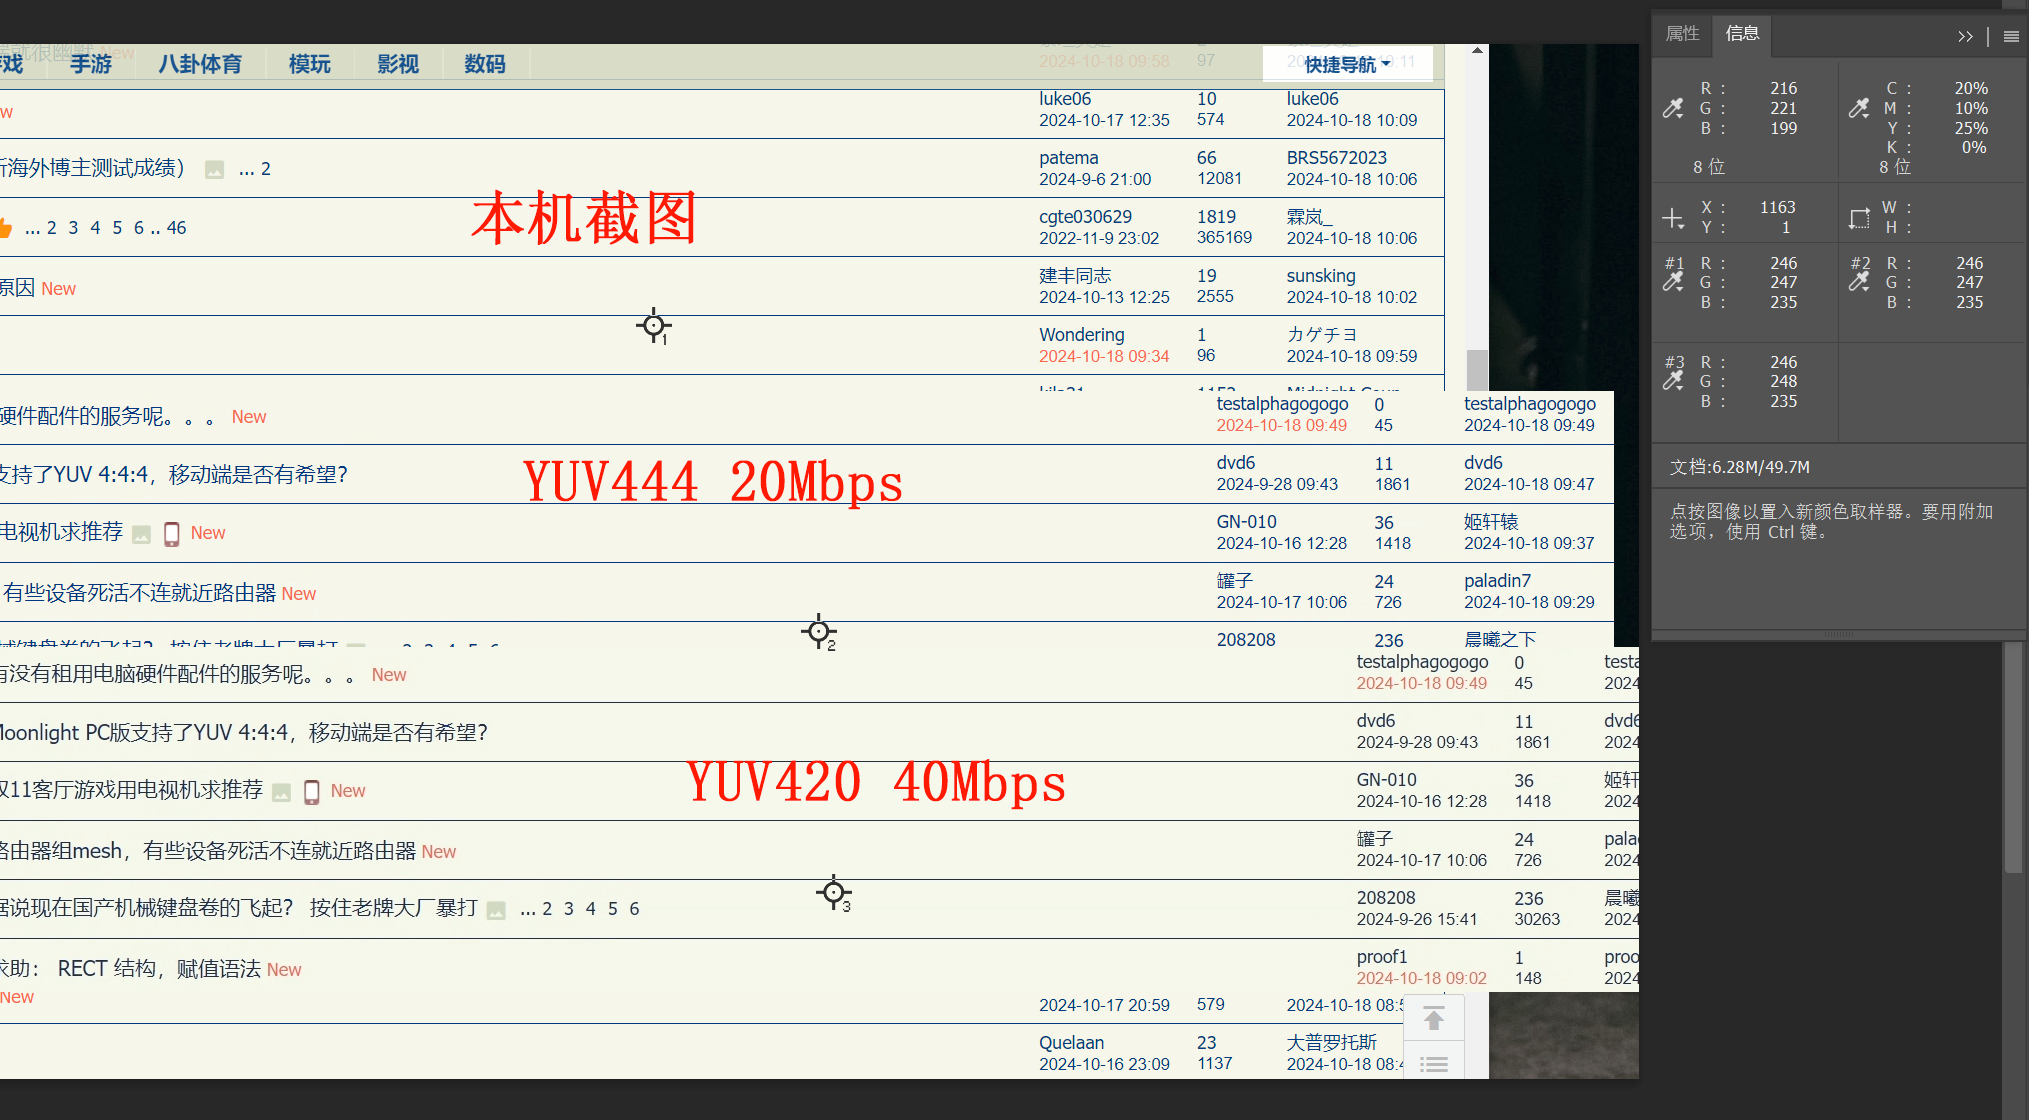Click the X/Y cursor coordinates crosshair icon
Viewport: 2029px width, 1120px height.
tap(1673, 219)
